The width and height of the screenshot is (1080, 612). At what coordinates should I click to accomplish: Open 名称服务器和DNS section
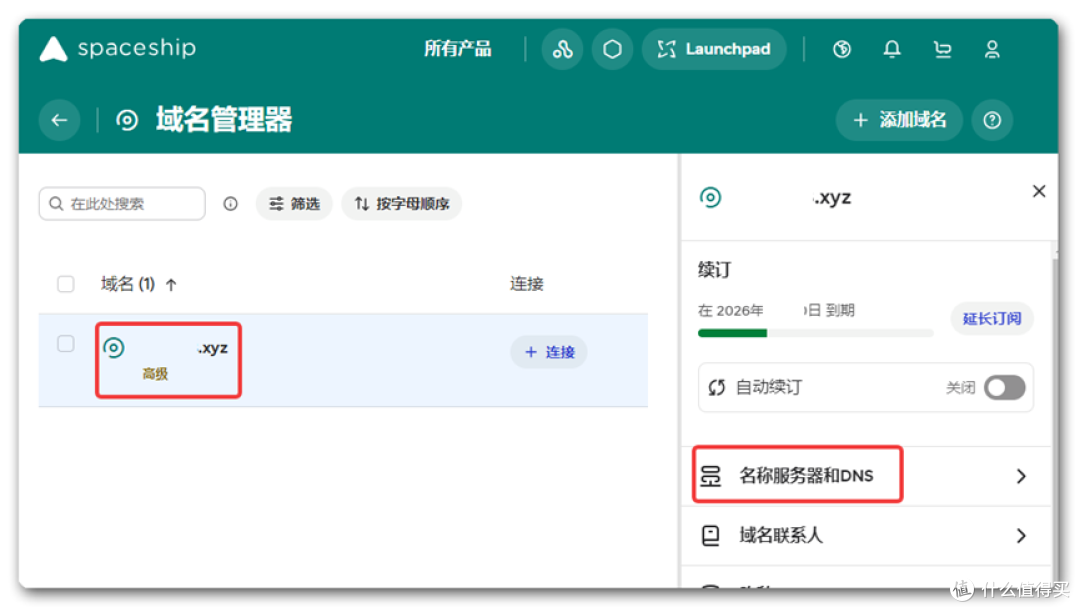pyautogui.click(x=866, y=476)
